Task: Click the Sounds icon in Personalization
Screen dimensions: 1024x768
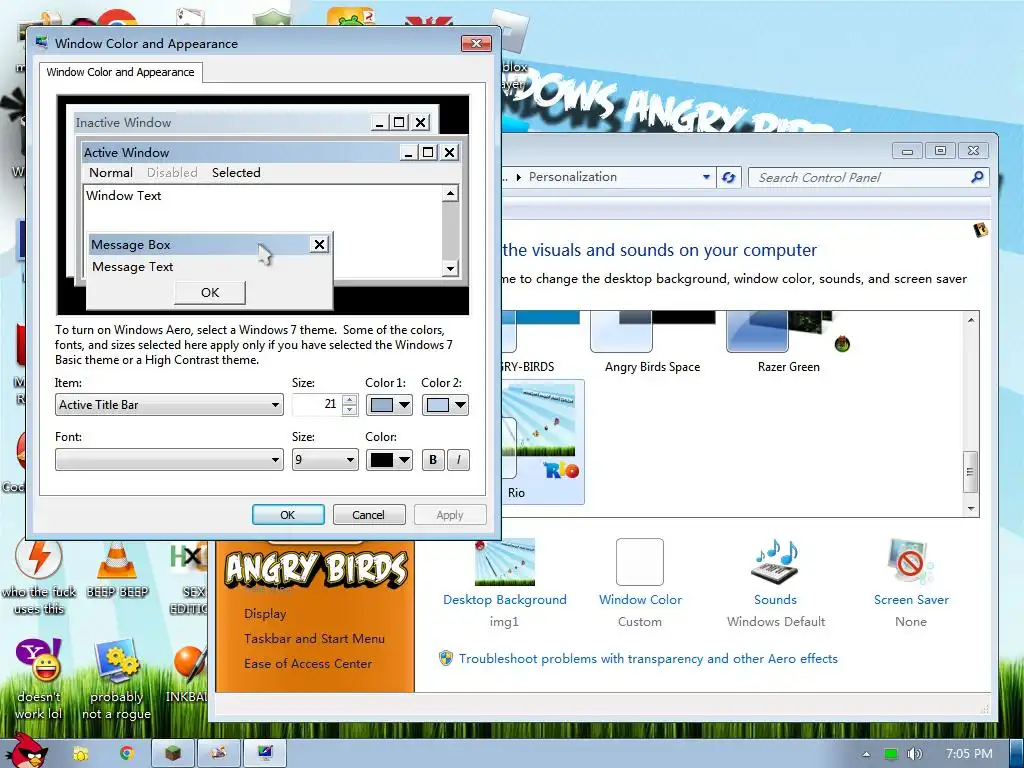Action: pyautogui.click(x=776, y=562)
